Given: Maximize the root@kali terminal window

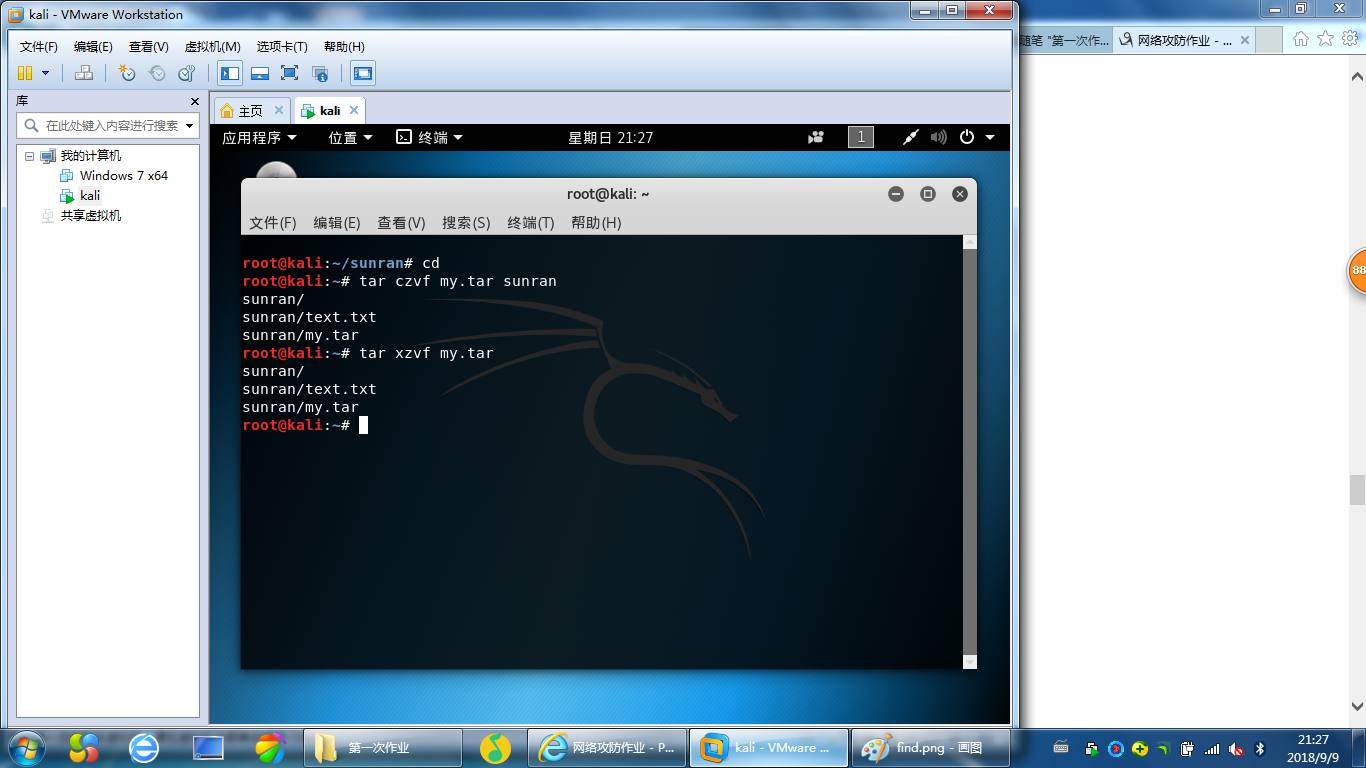Looking at the screenshot, I should click(928, 194).
